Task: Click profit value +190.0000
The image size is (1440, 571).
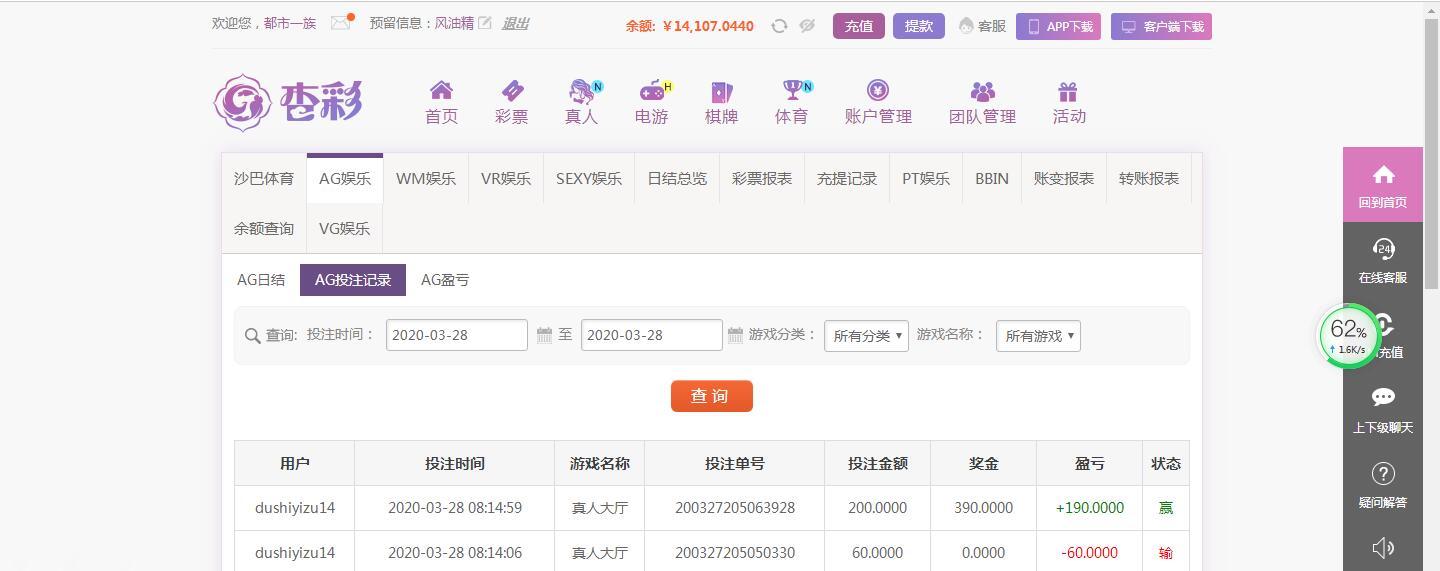Action: [x=1090, y=508]
